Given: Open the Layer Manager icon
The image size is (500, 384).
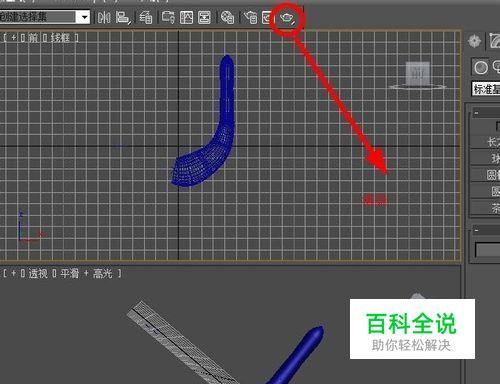Looking at the screenshot, I should pos(145,17).
